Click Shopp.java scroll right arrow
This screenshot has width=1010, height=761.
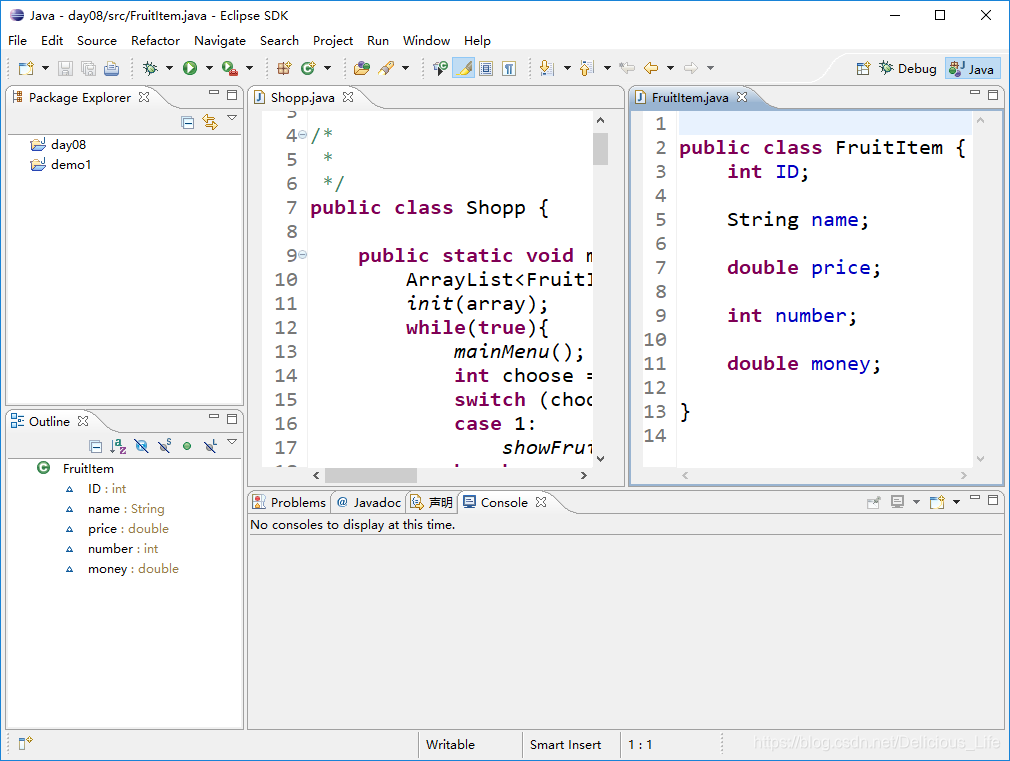tap(584, 476)
